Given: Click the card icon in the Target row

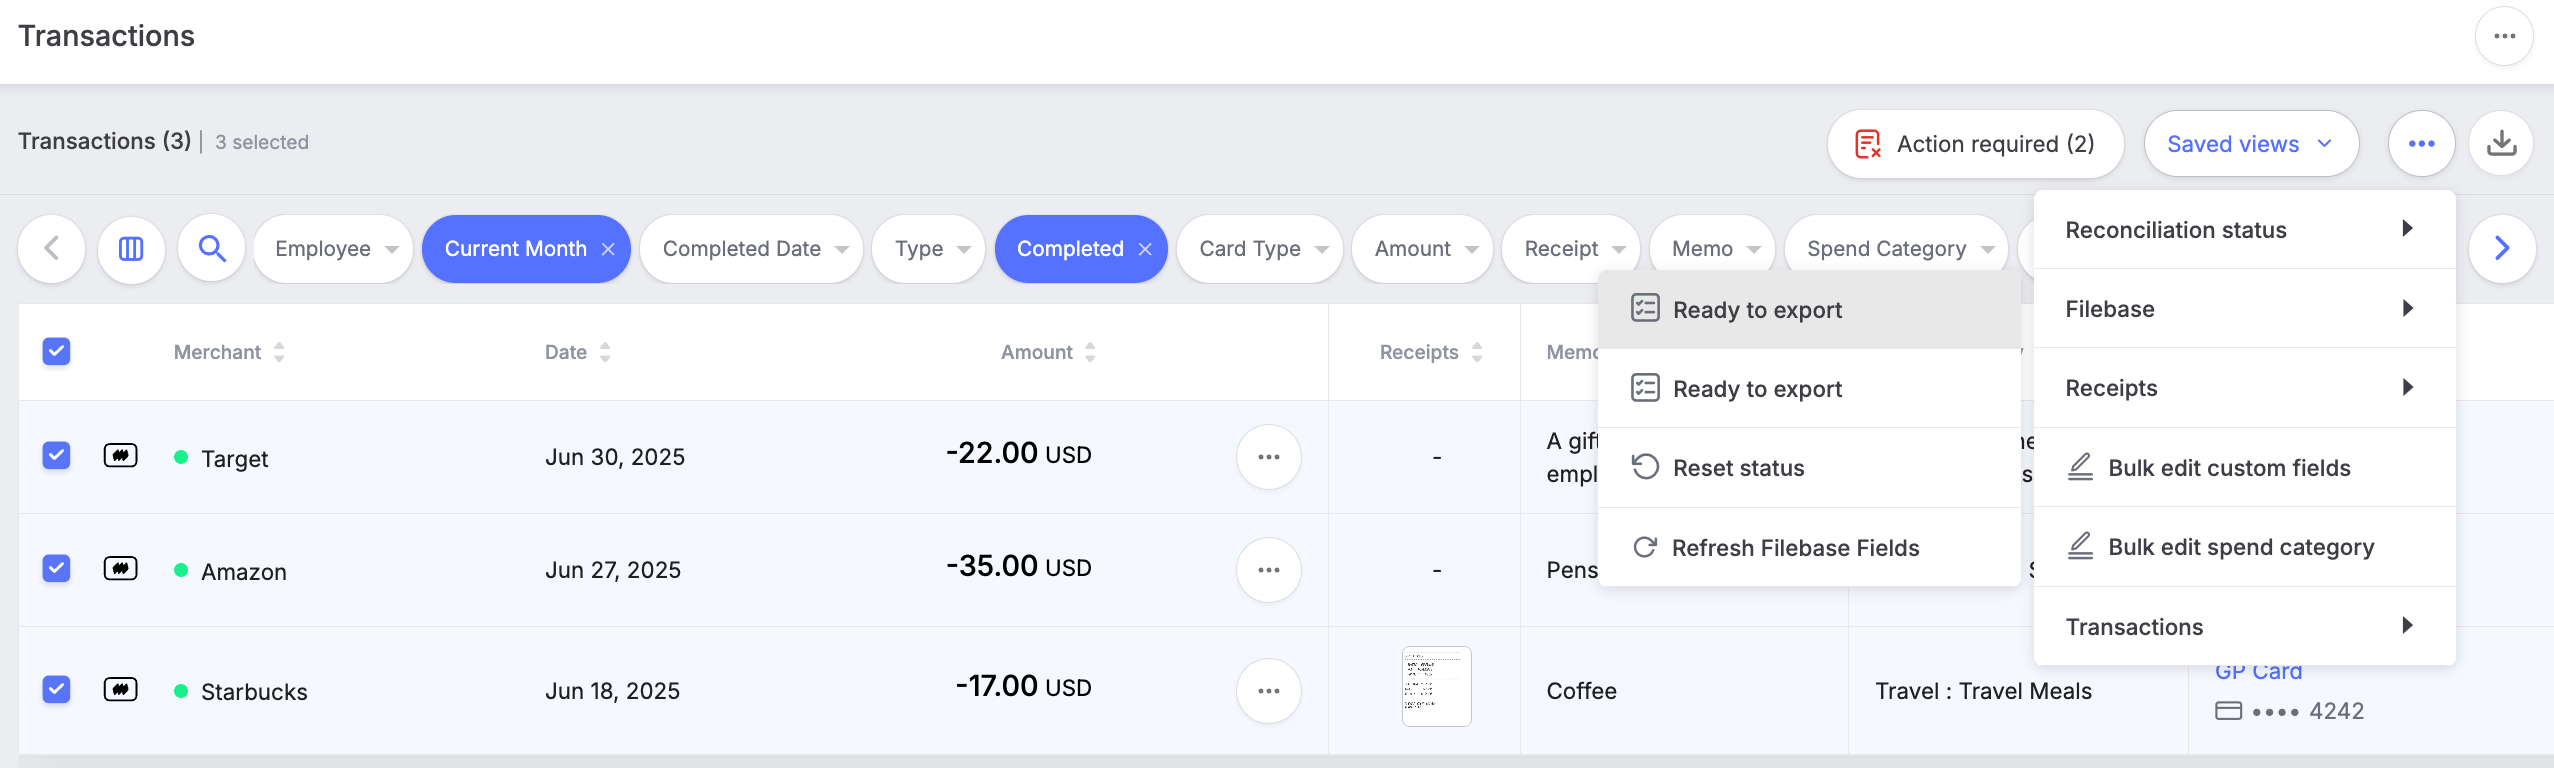Looking at the screenshot, I should tap(121, 456).
